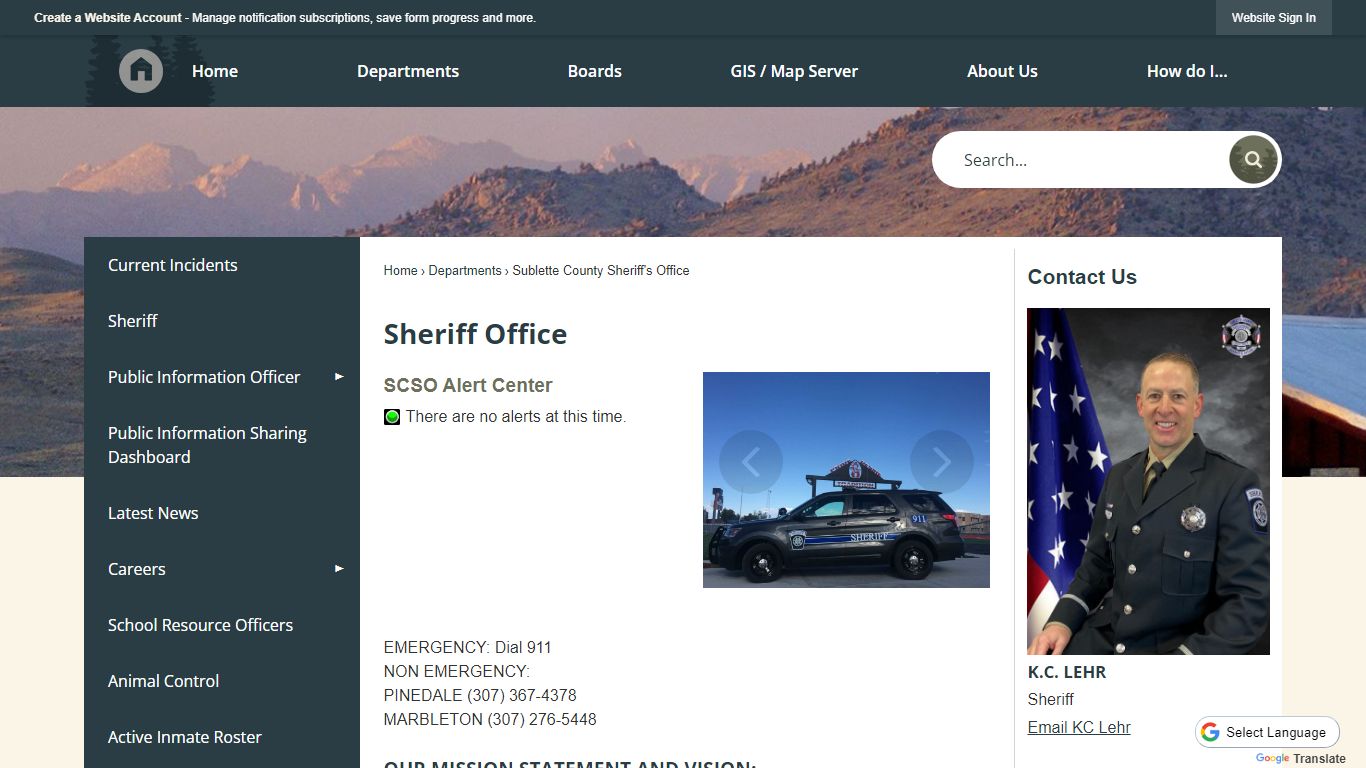The height and width of the screenshot is (768, 1366).
Task: Open Public Information Sharing Dashboard
Action: click(222, 445)
